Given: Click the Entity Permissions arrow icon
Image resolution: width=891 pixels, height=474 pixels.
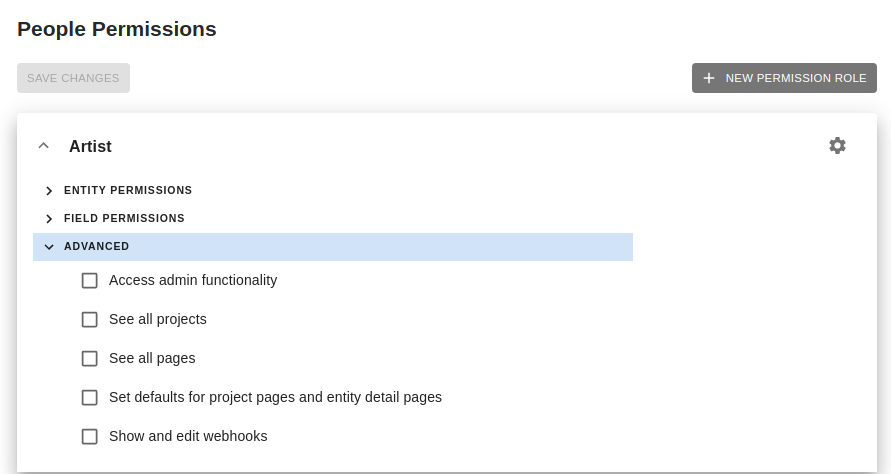Looking at the screenshot, I should point(49,190).
